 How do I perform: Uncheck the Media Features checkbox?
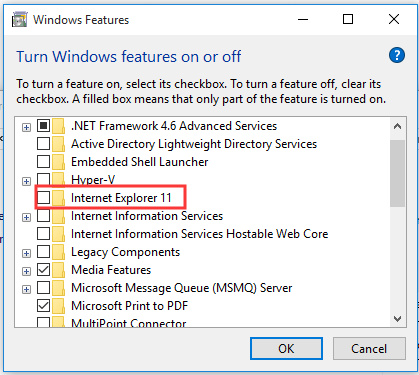pyautogui.click(x=43, y=270)
